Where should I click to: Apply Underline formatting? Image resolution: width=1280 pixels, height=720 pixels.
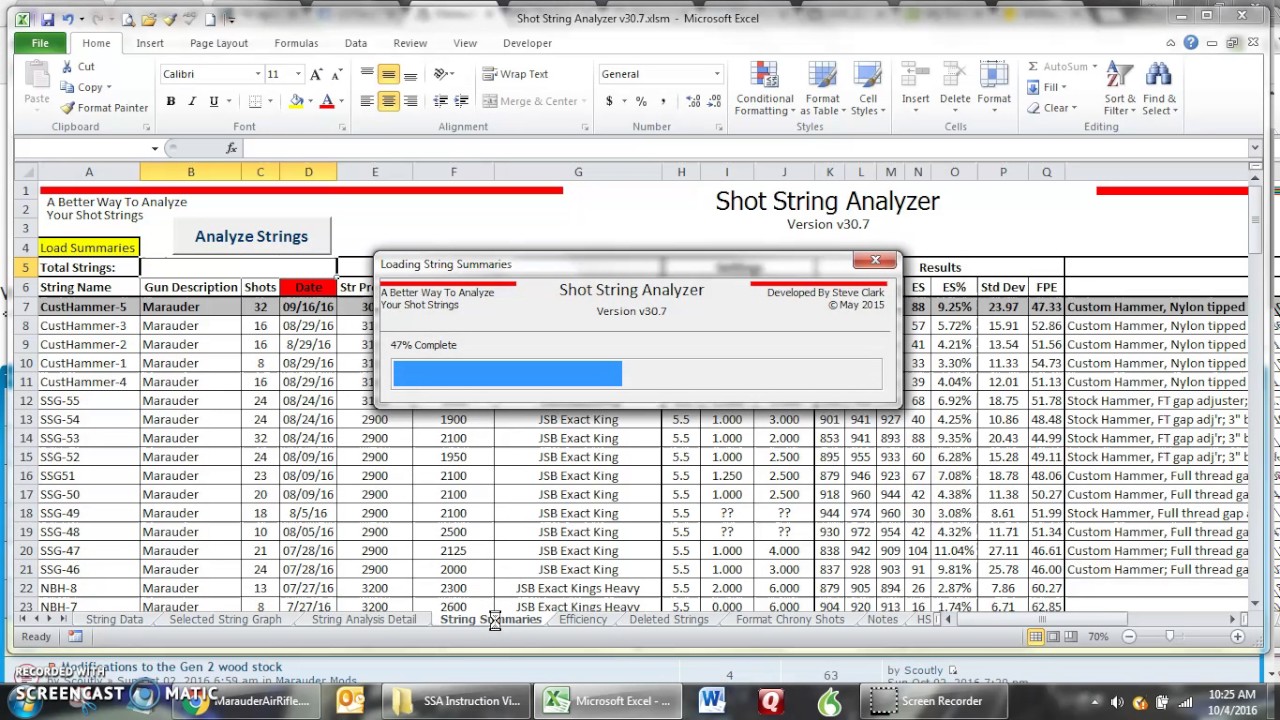tap(213, 101)
